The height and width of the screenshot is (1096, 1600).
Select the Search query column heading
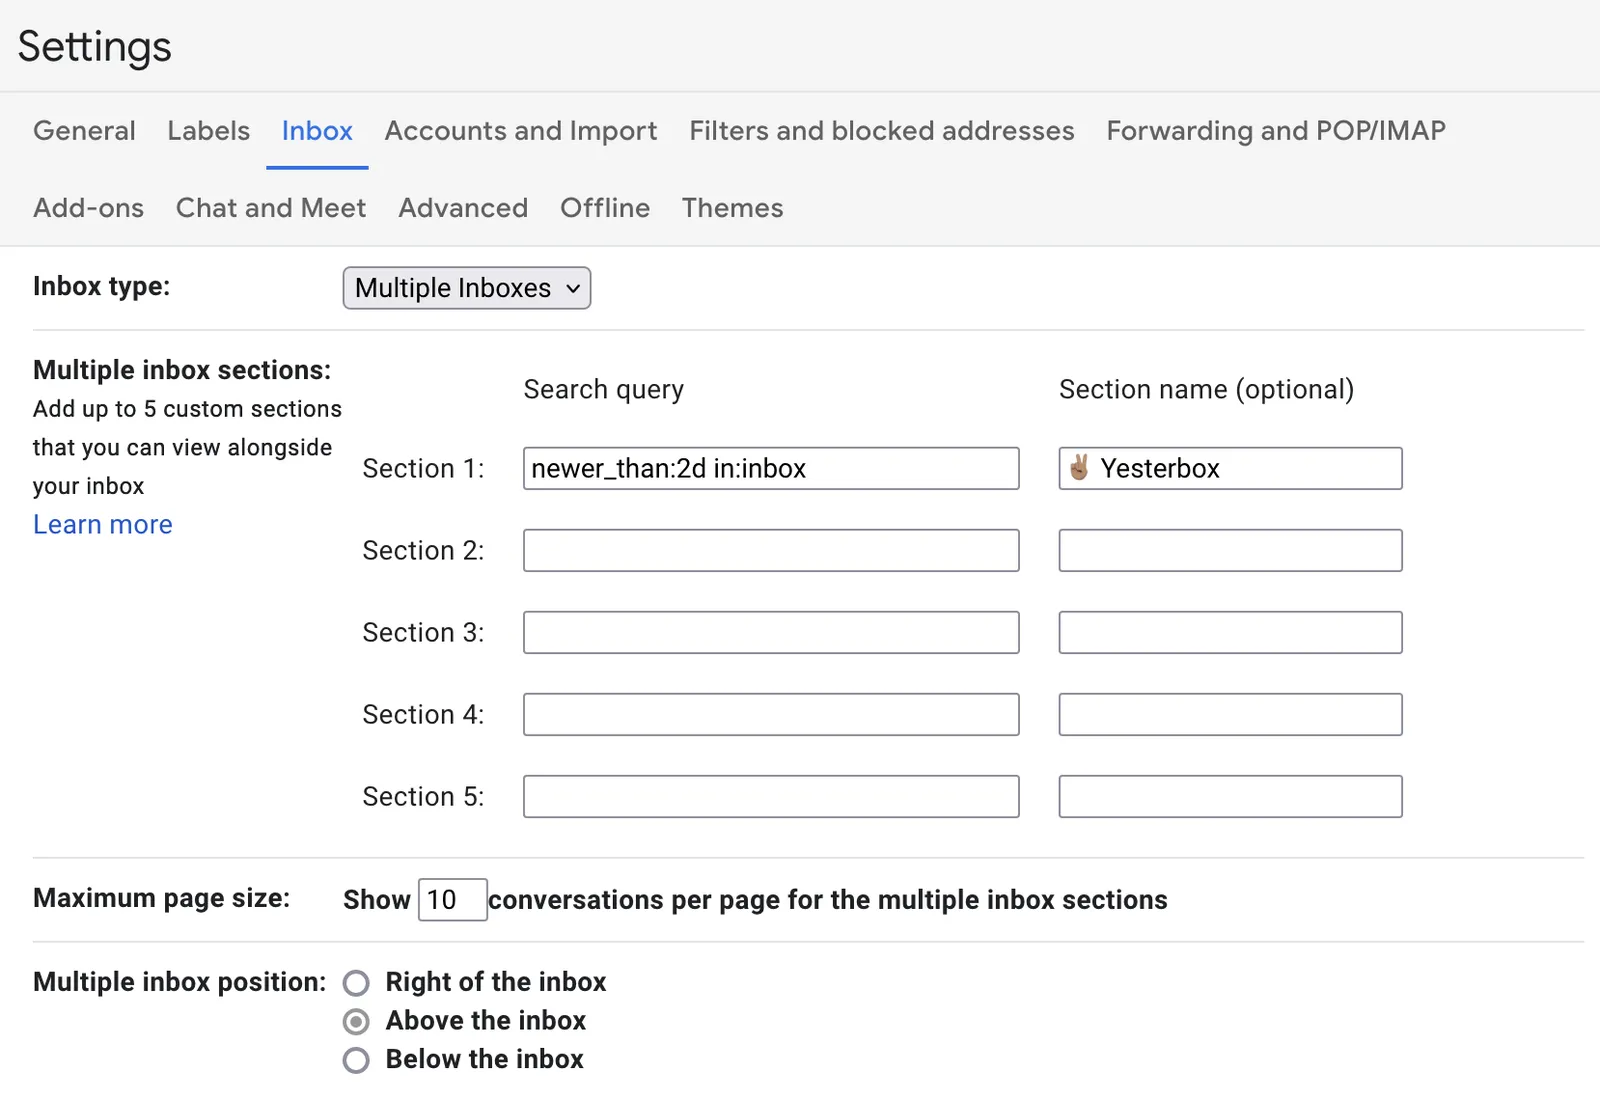(x=604, y=389)
